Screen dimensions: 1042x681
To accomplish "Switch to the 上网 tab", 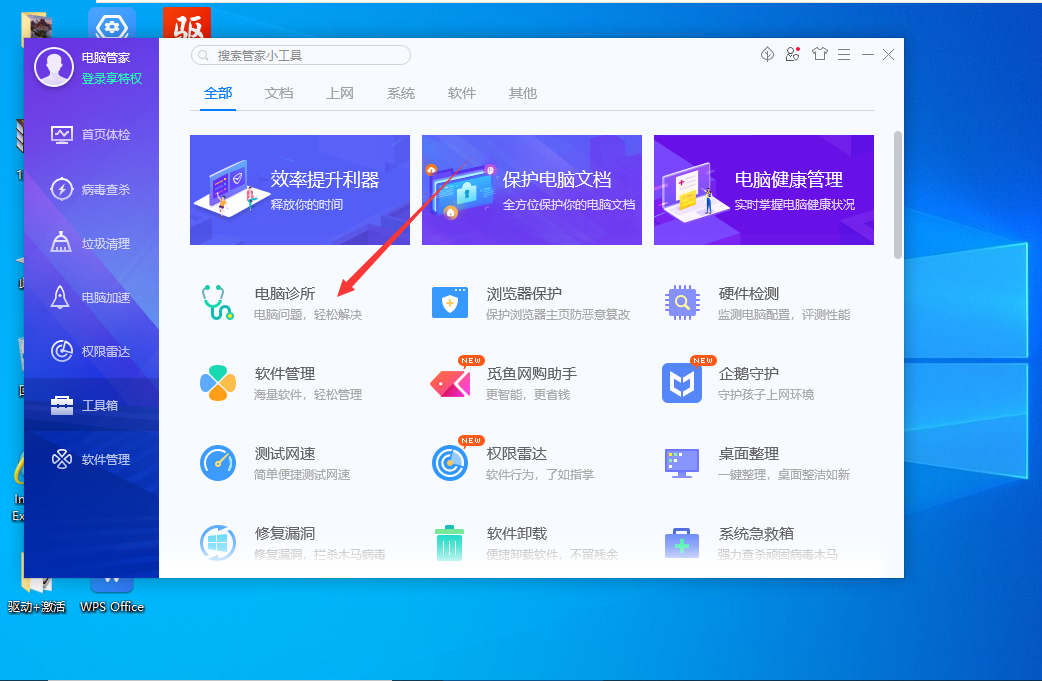I will point(340,93).
